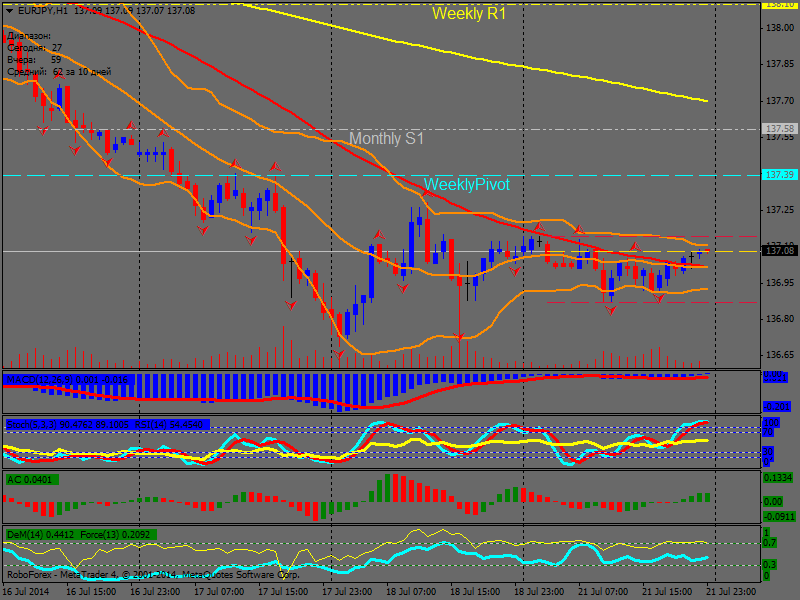Click the 0.1334 value on AC scale
The width and height of the screenshot is (800, 600).
[x=778, y=478]
